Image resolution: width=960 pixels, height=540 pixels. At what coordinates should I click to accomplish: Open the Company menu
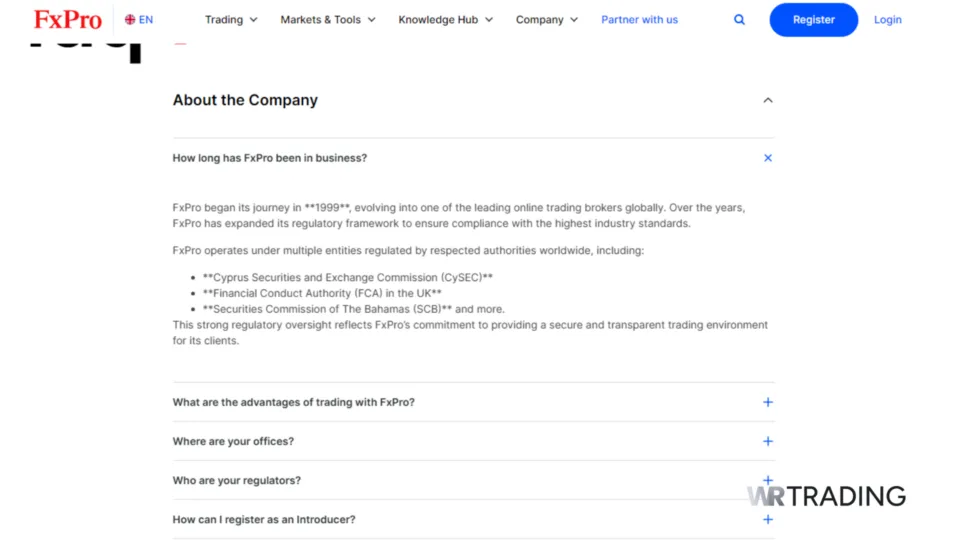547,20
